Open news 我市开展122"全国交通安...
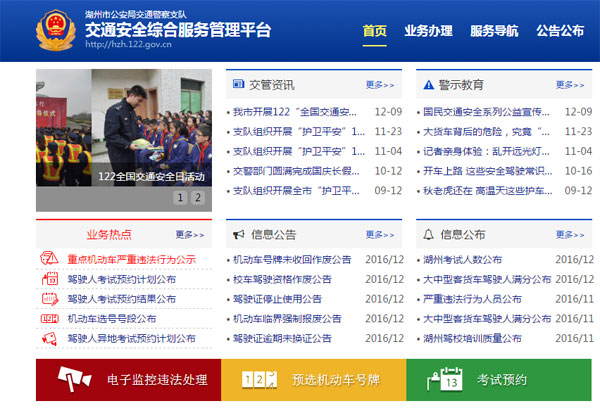Screen dimensions: 600x413 coord(295,112)
